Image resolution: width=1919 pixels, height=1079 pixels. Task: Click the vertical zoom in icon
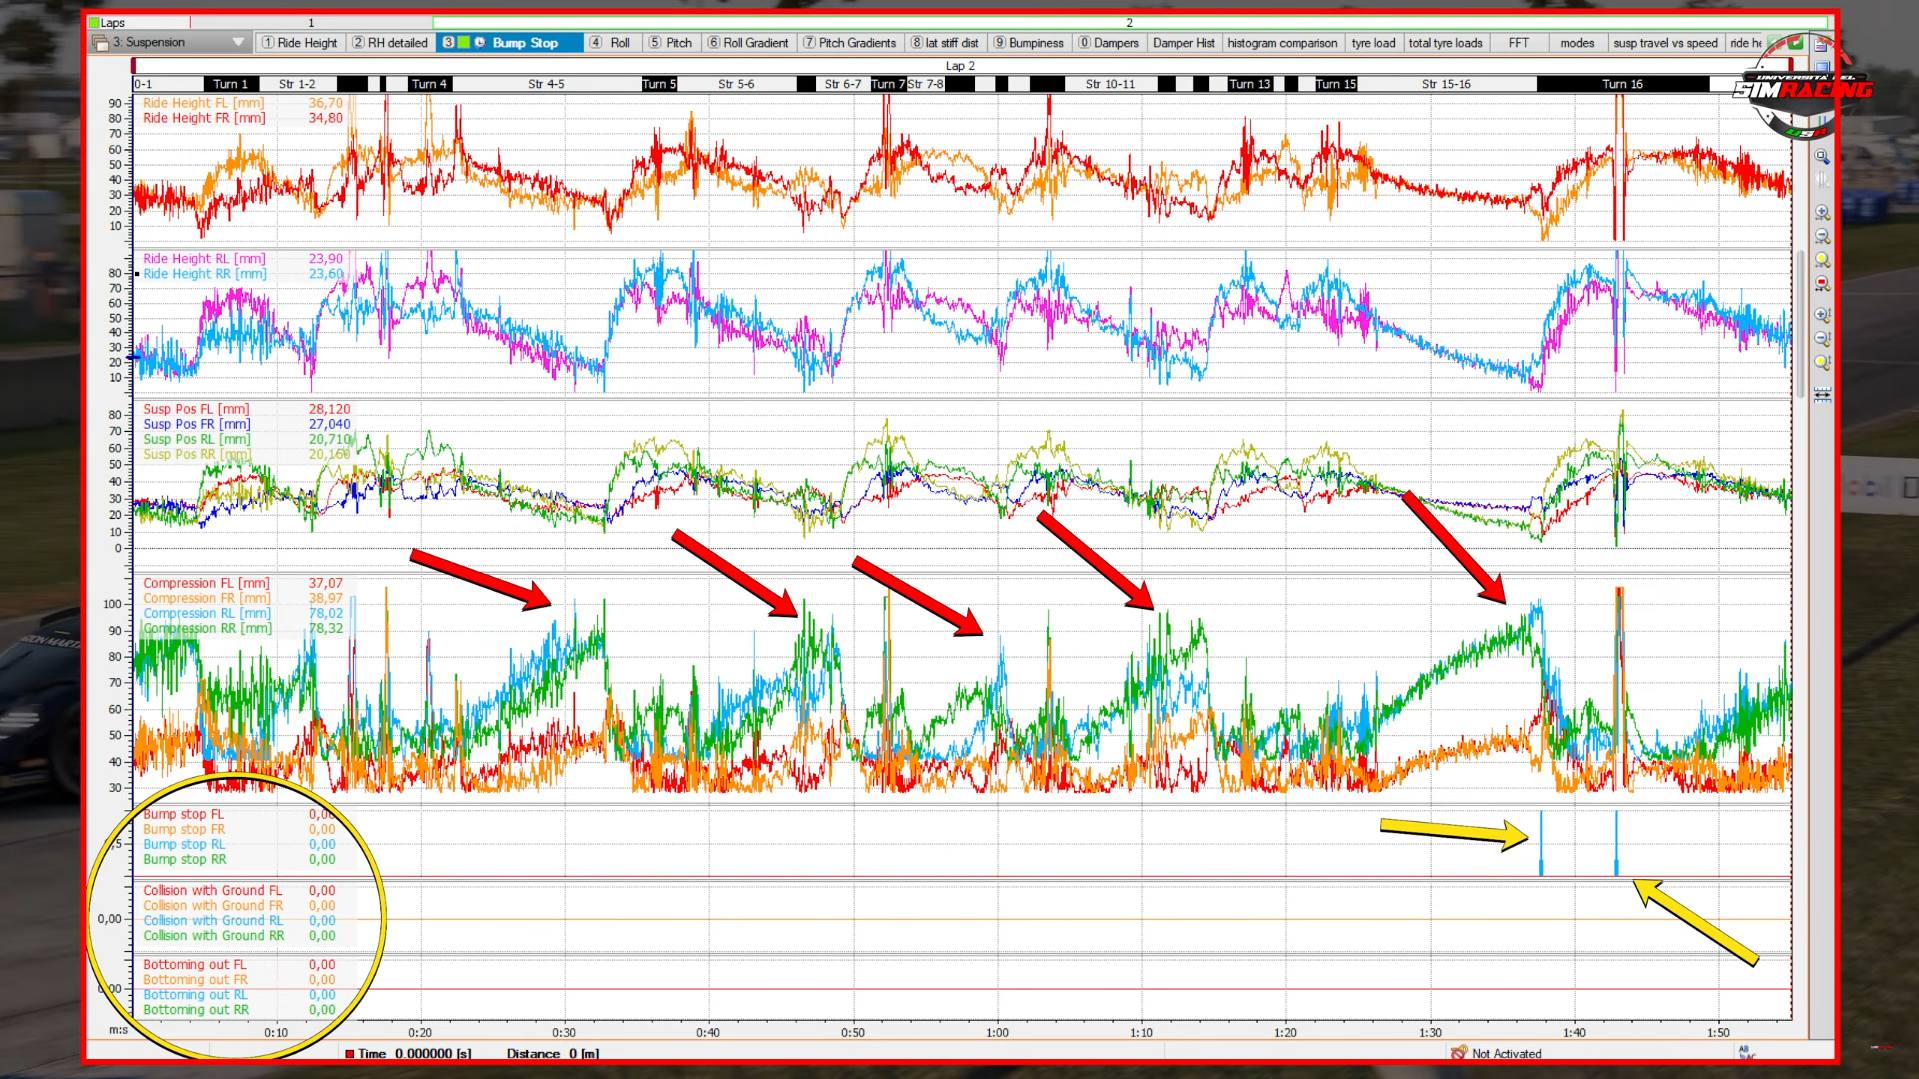(1822, 316)
